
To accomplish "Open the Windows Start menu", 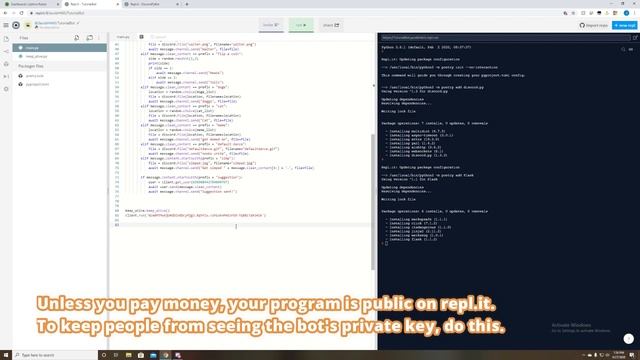I will click(x=6, y=355).
